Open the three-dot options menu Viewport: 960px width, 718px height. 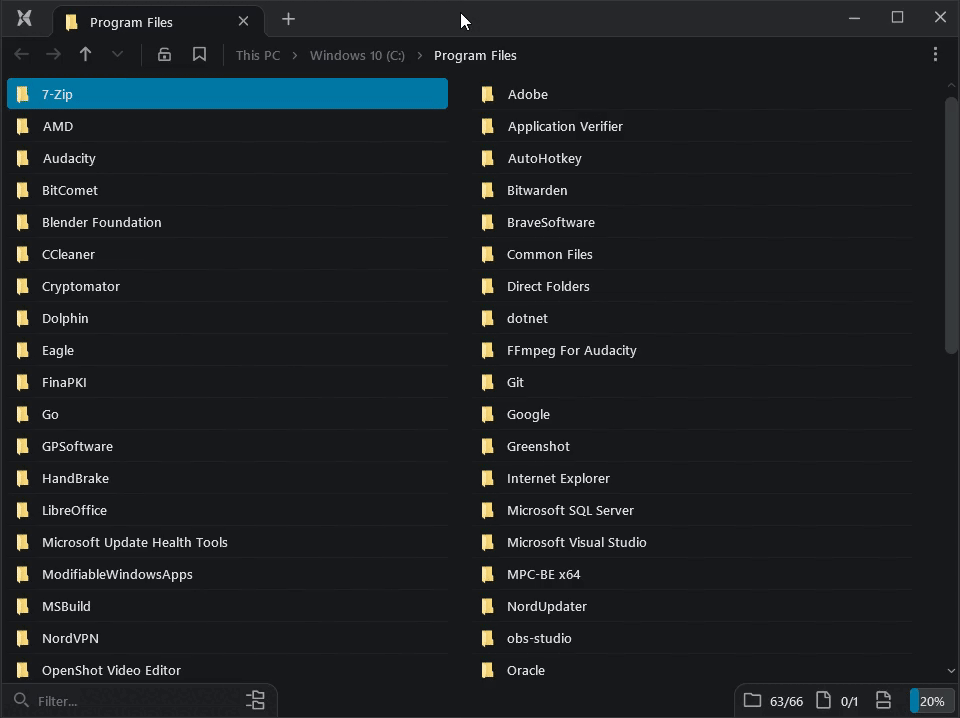tap(935, 54)
